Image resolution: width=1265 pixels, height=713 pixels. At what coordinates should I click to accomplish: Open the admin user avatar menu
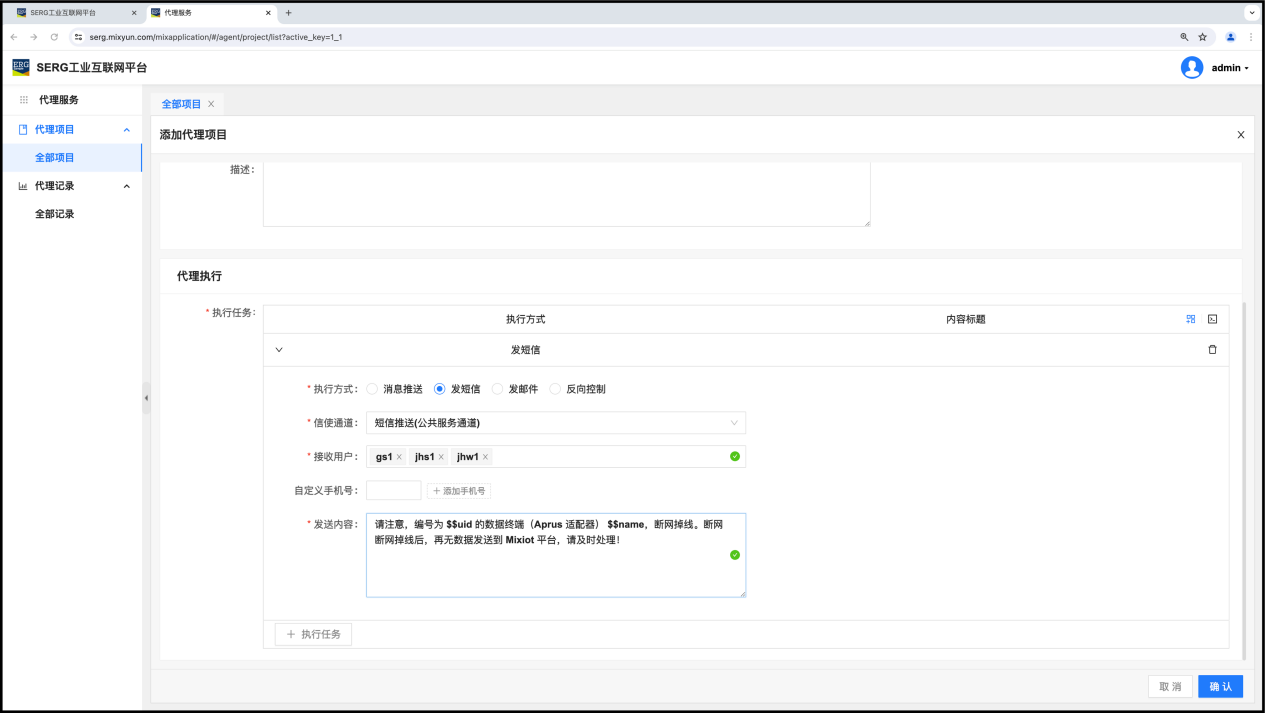1192,68
